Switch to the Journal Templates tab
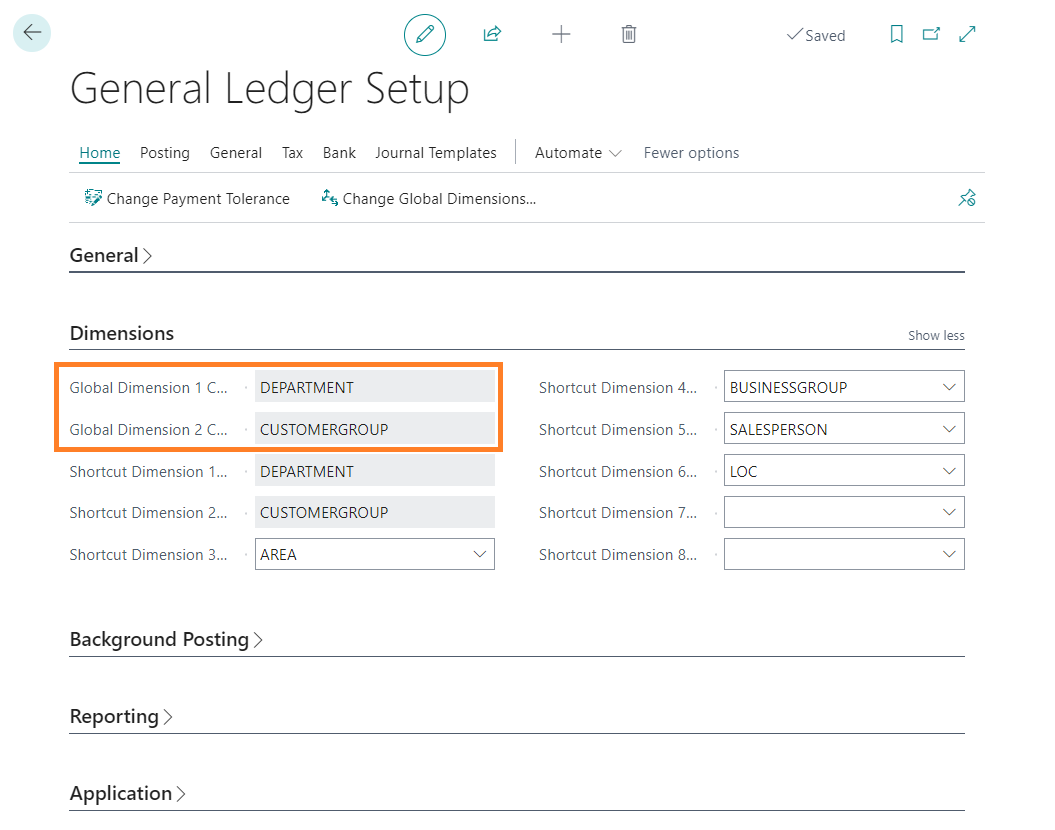 tap(436, 152)
